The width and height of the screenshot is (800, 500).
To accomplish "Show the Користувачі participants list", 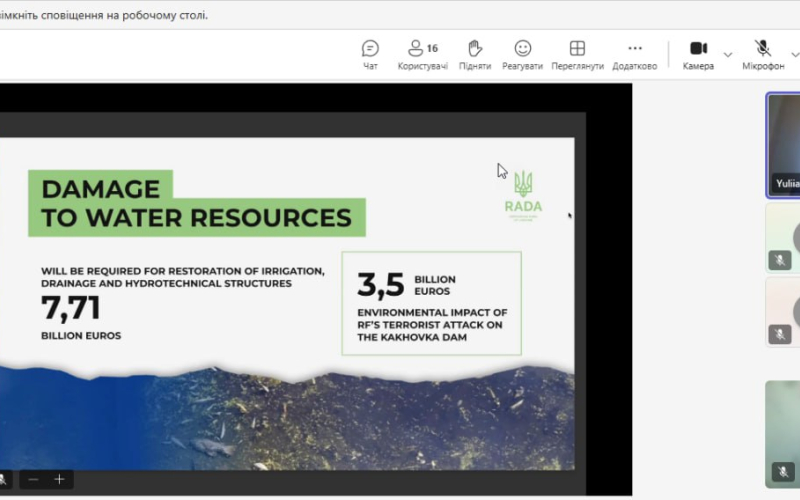I will (x=422, y=55).
